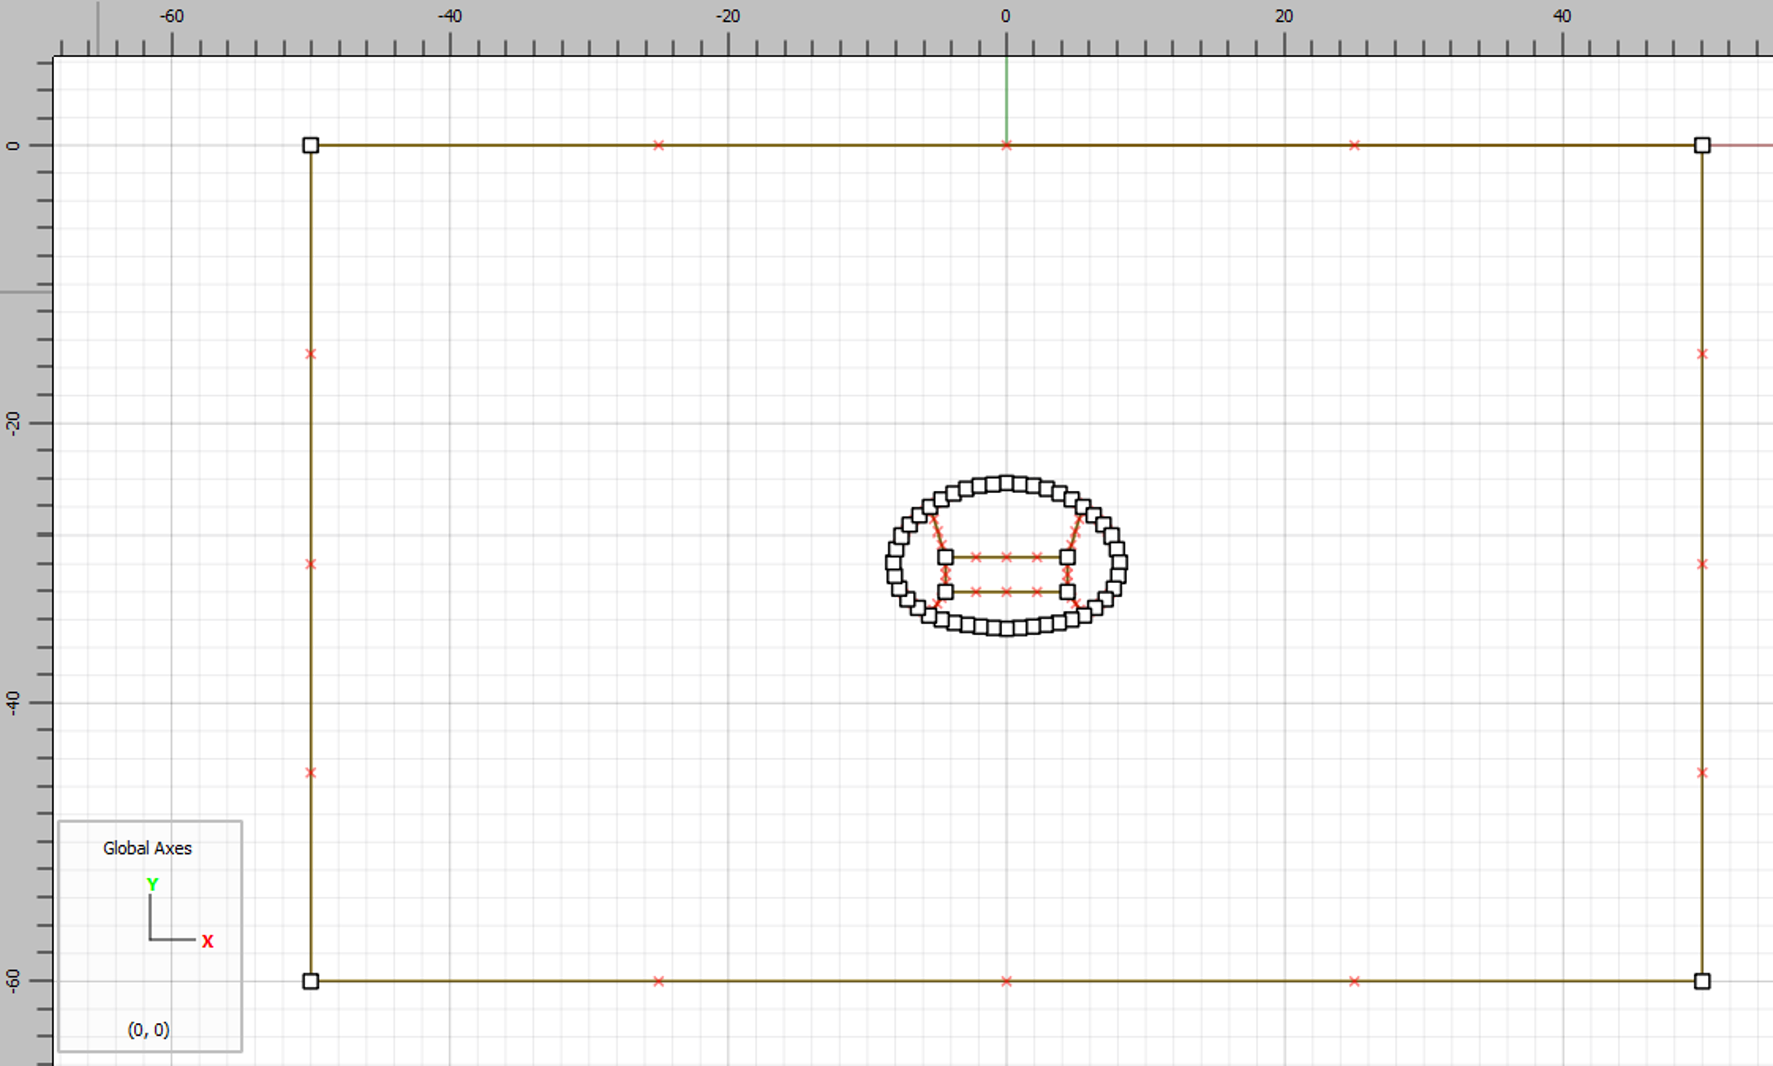
Task: Select the rightmost vertex of the ellipse
Action: coord(1120,563)
